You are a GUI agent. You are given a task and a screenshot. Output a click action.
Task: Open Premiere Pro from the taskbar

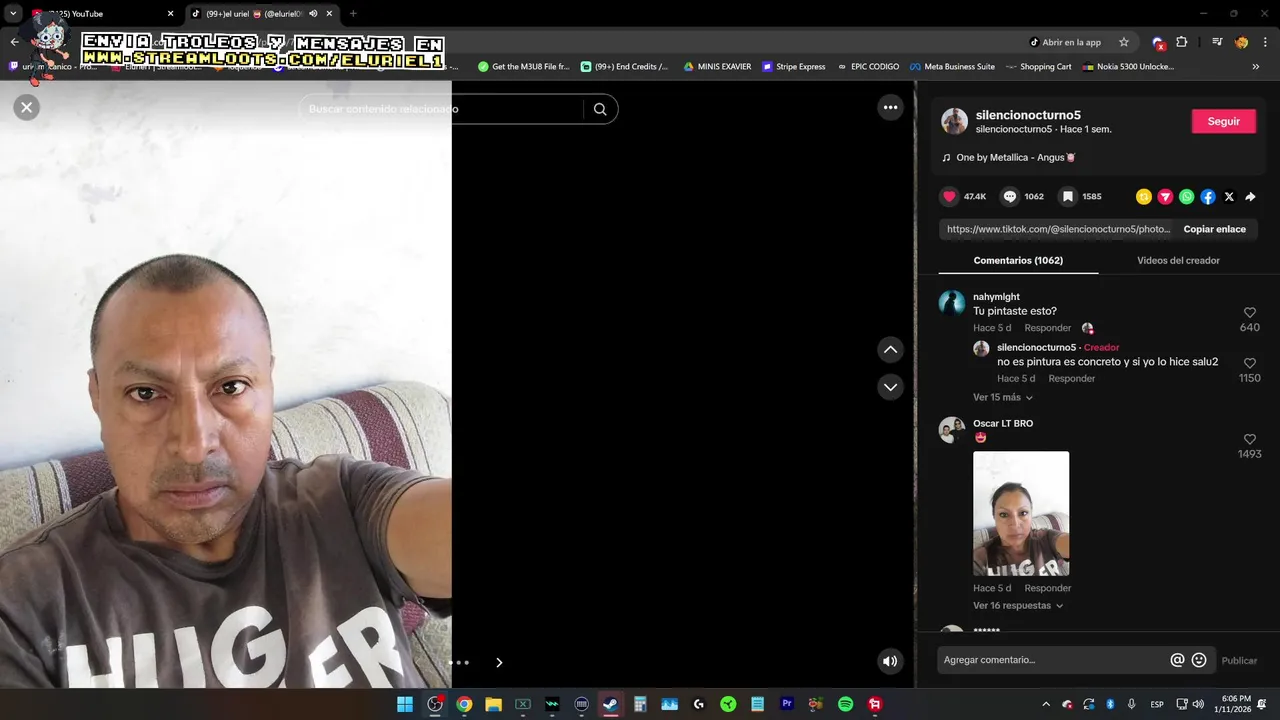tap(787, 704)
